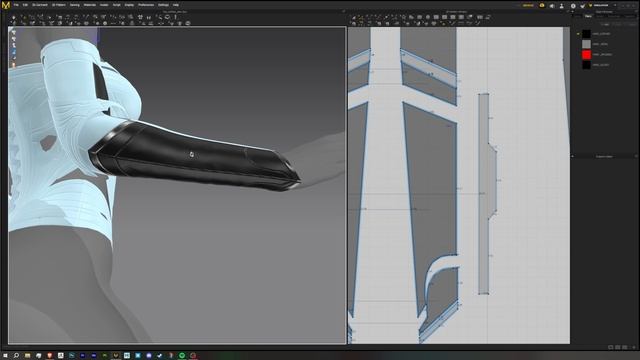Open the user account icon
This screenshot has height=360, width=640.
[x=562, y=6]
